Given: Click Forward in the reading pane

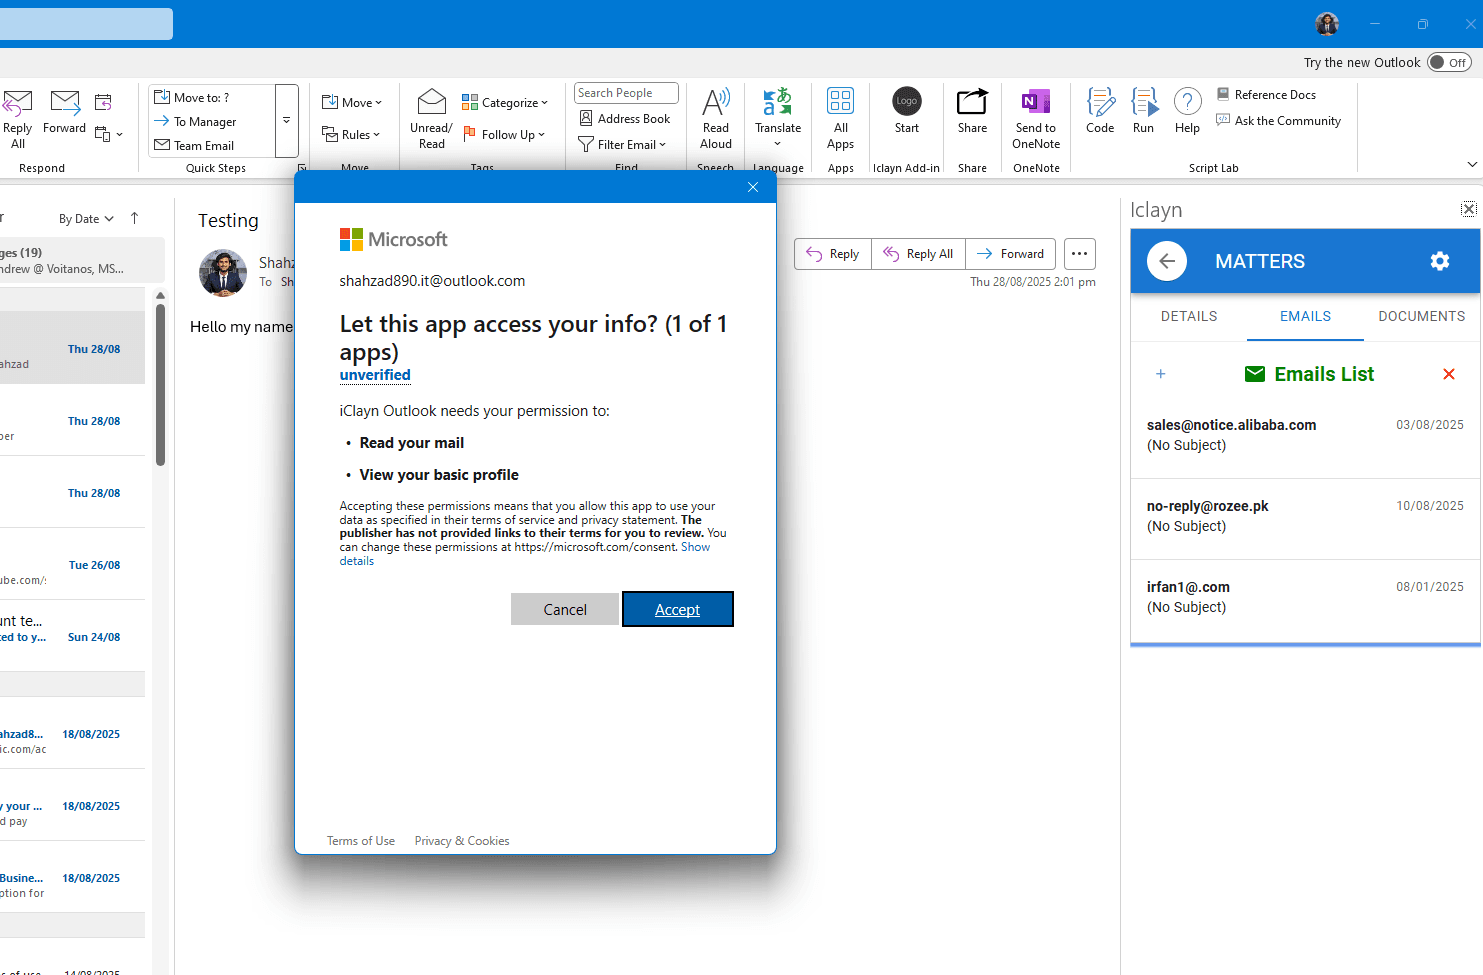Looking at the screenshot, I should point(1010,254).
